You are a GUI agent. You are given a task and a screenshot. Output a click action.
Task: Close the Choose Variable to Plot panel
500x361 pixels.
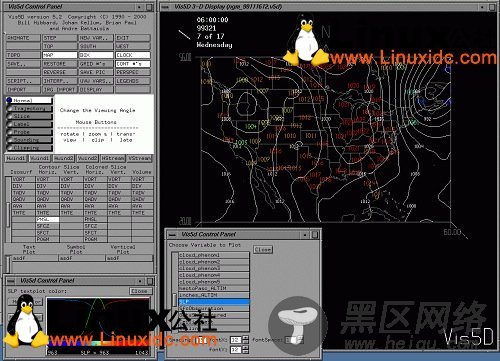click(263, 249)
